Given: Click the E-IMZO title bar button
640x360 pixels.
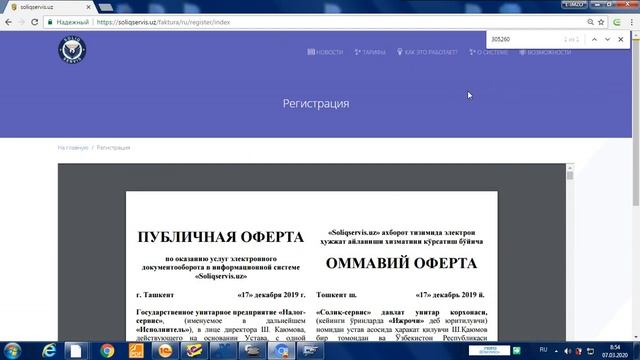Looking at the screenshot, I should pyautogui.click(x=574, y=4).
